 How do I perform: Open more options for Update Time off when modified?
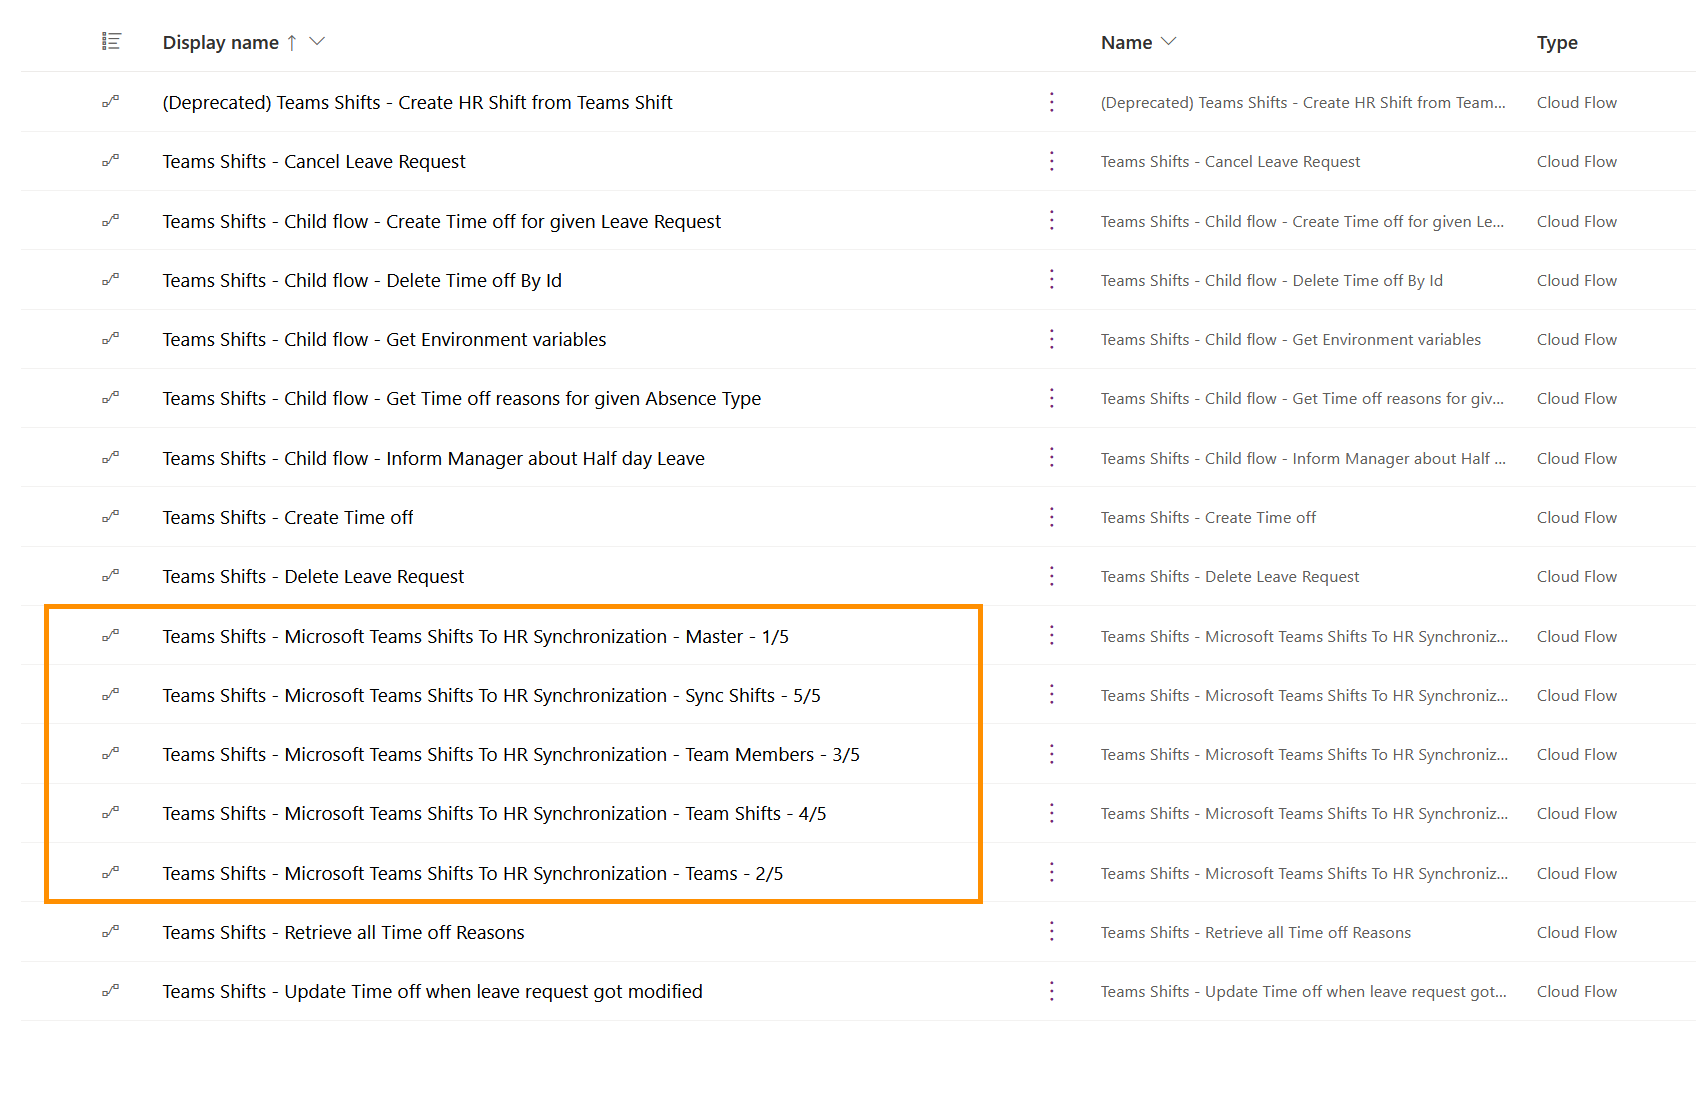coord(1051,991)
